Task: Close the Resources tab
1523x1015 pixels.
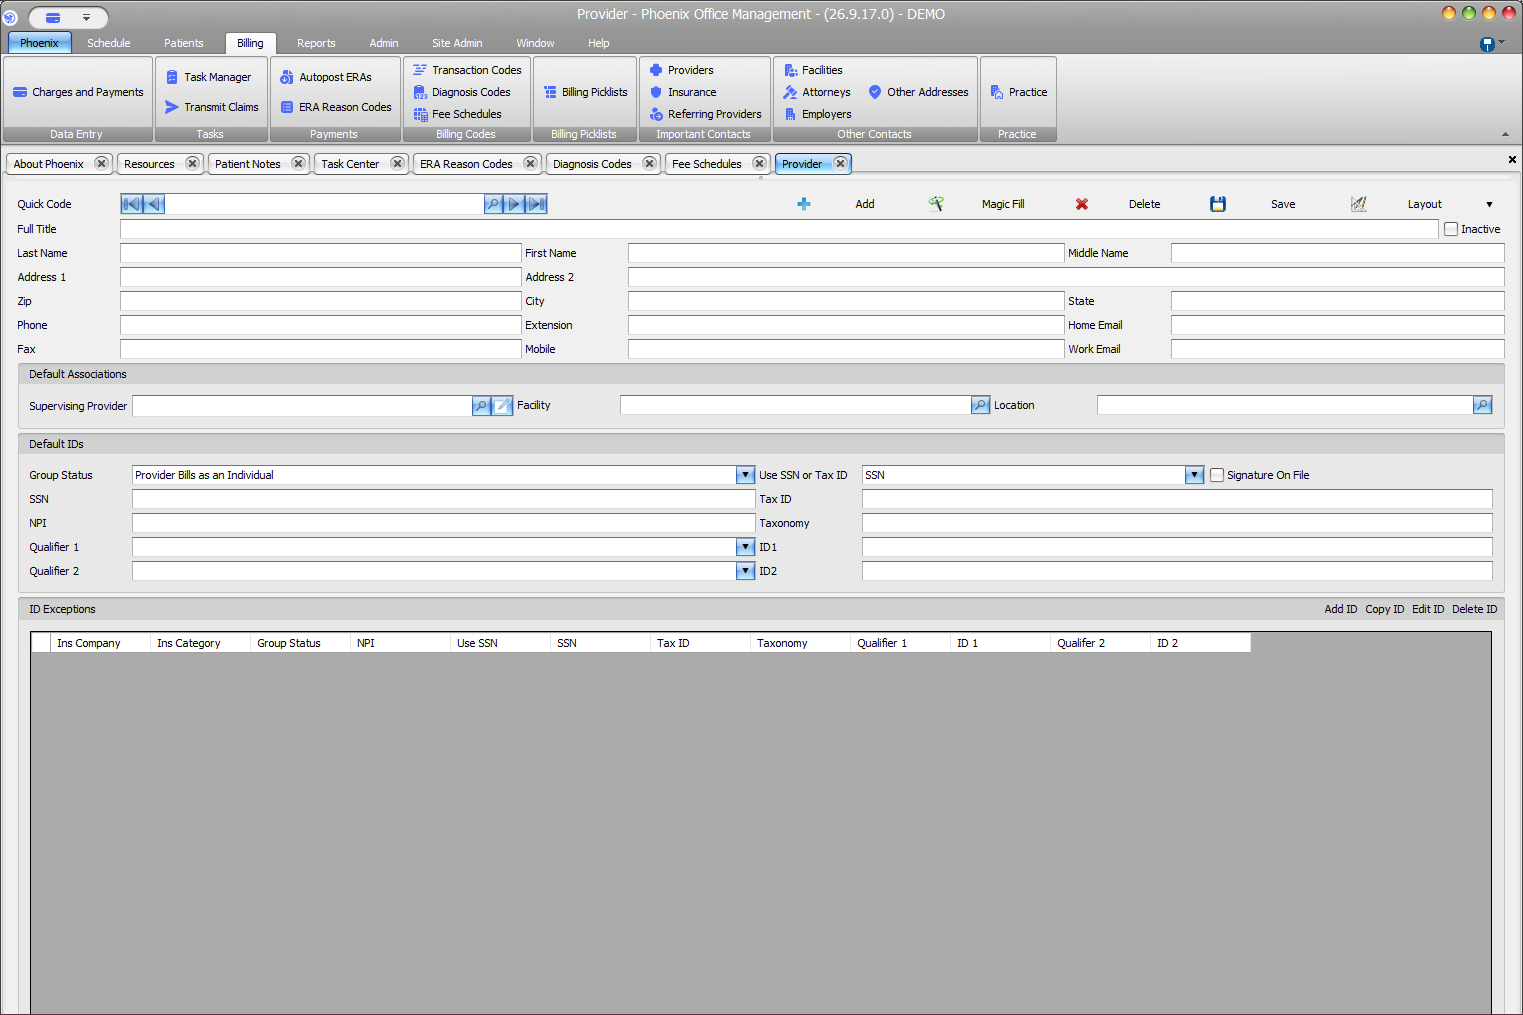Action: (192, 163)
